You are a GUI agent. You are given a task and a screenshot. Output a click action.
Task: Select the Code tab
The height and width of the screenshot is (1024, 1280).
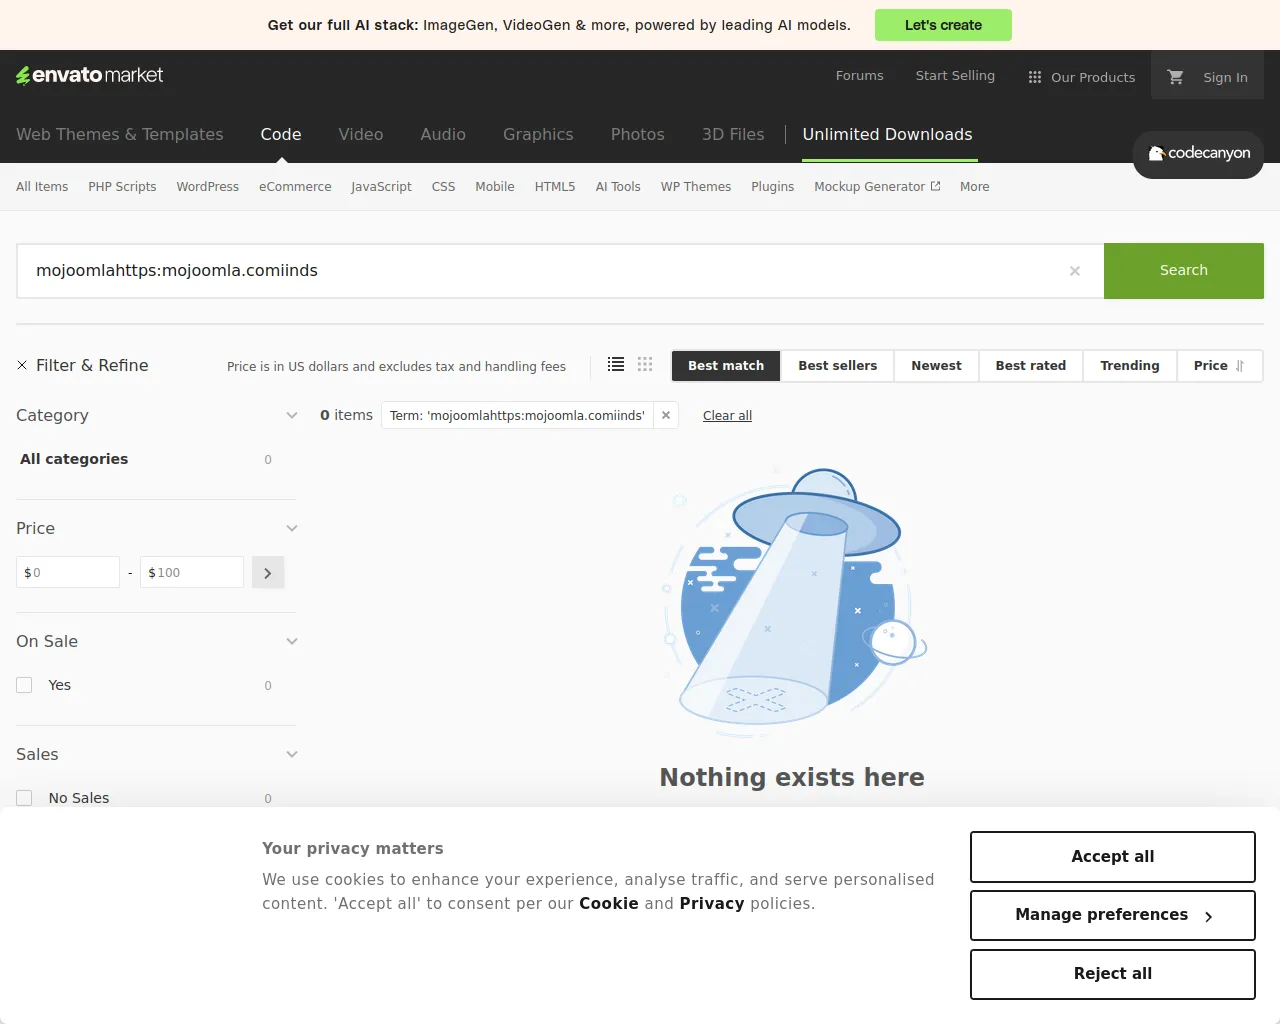coord(281,134)
